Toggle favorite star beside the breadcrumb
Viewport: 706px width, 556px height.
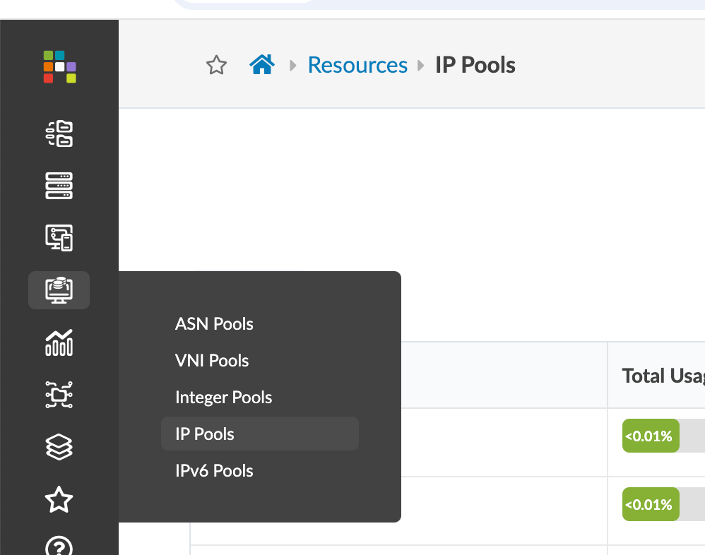(216, 66)
